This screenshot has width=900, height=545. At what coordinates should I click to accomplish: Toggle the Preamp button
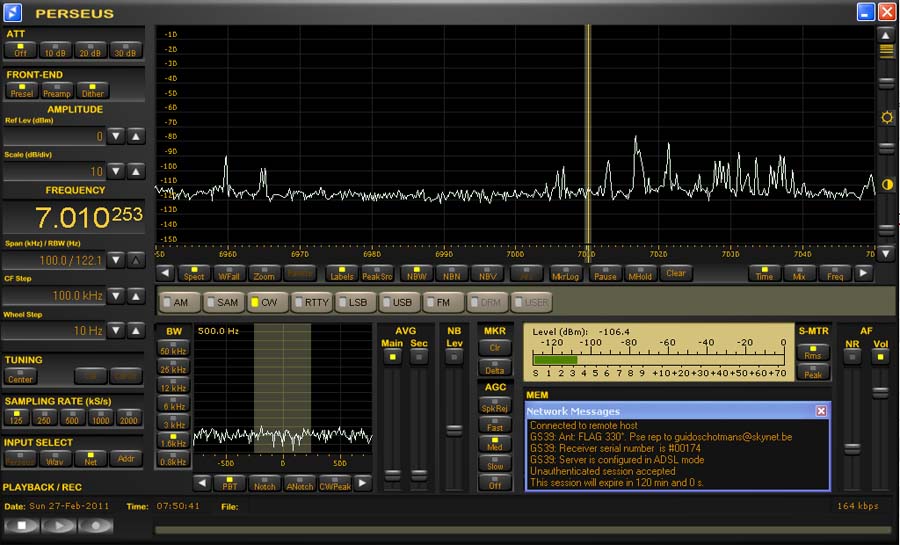(57, 91)
